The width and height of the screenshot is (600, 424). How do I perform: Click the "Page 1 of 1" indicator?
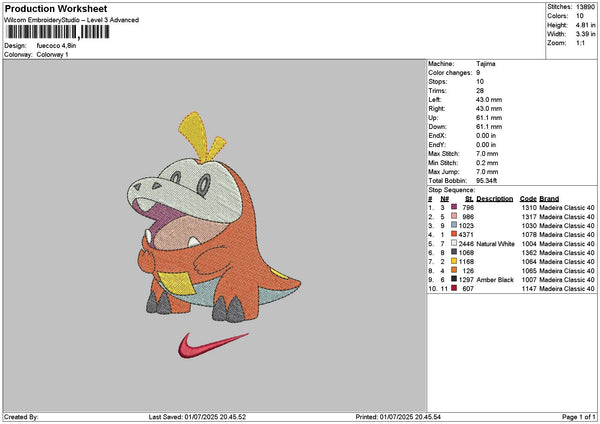coord(579,417)
